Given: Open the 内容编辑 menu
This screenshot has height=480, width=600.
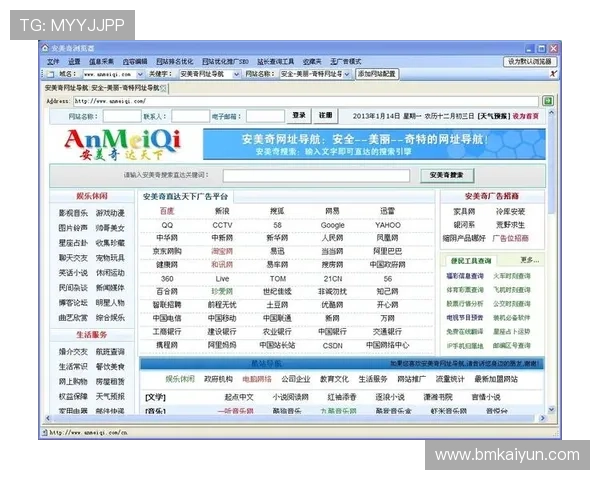Looking at the screenshot, I should click(x=135, y=62).
